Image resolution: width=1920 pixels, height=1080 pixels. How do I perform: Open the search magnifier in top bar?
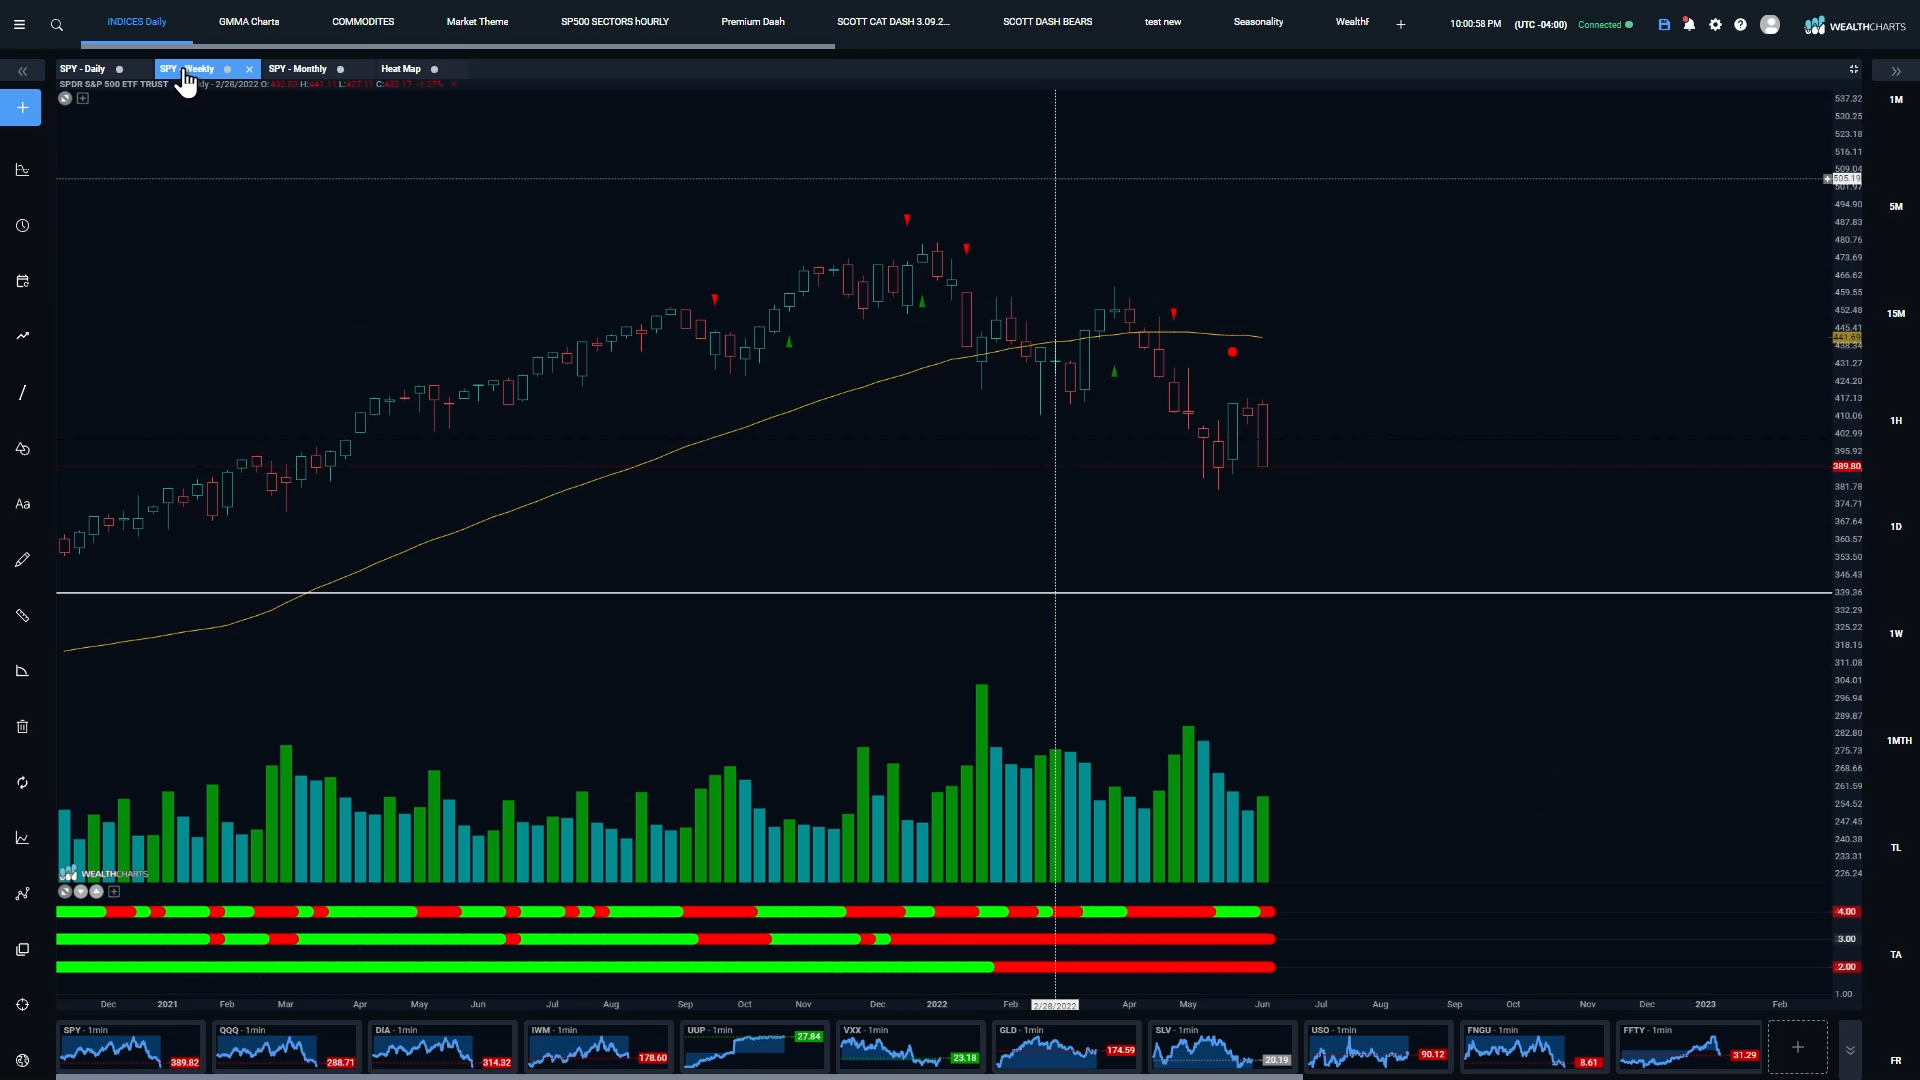pyautogui.click(x=57, y=24)
